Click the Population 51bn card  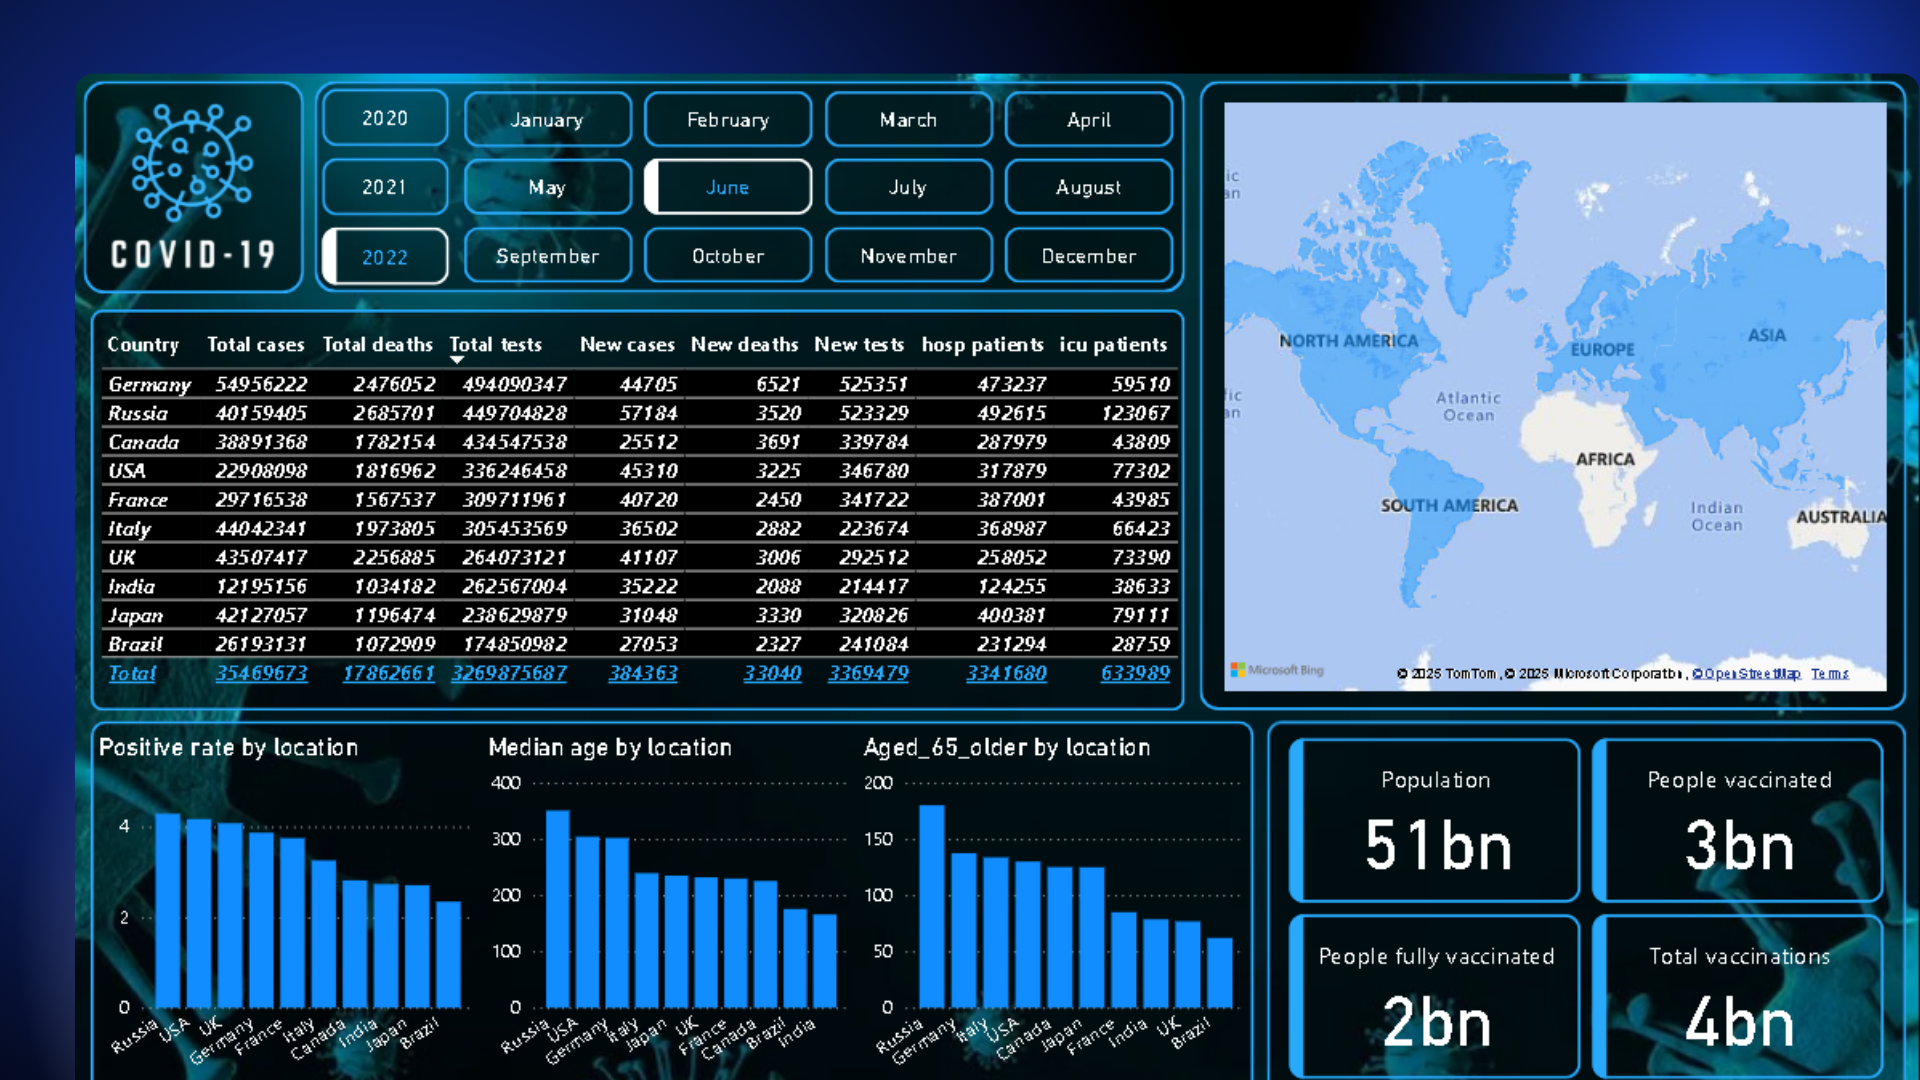pos(1435,820)
